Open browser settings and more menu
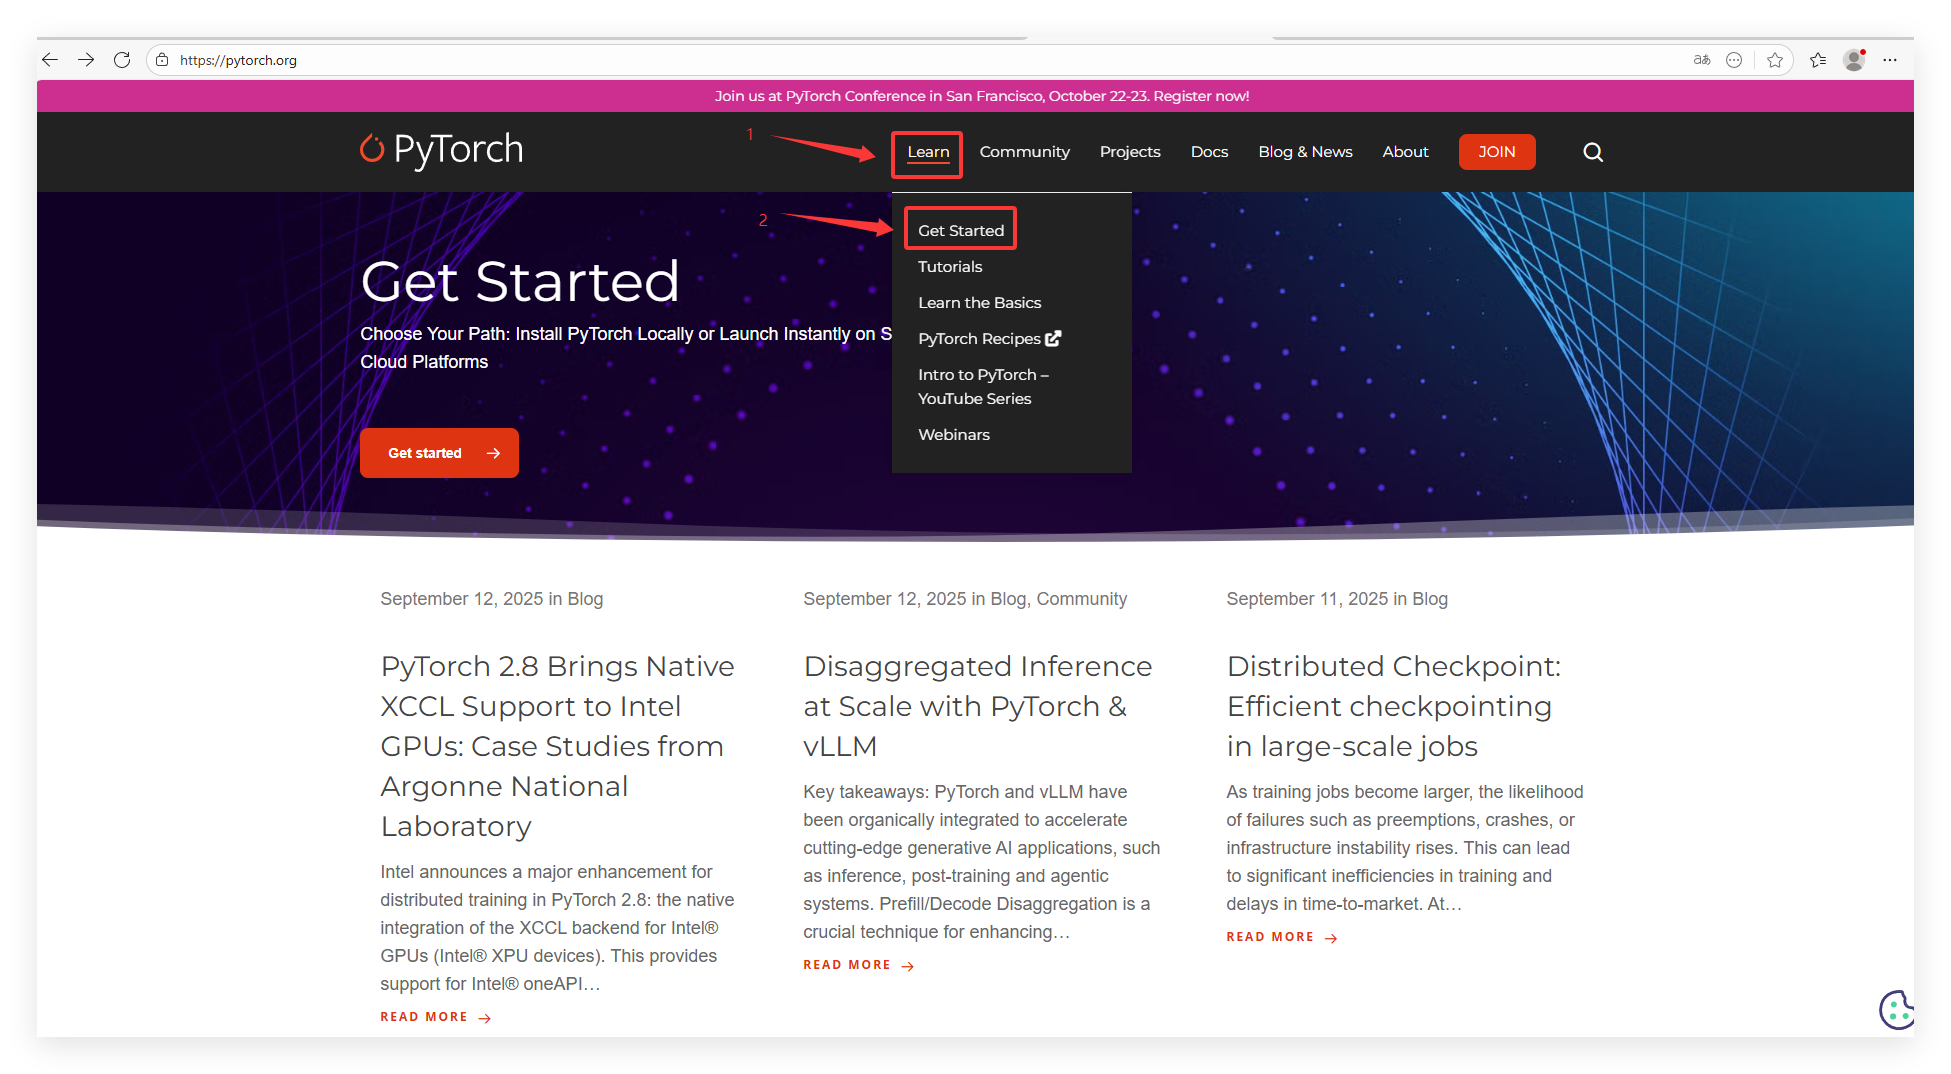 (1890, 60)
